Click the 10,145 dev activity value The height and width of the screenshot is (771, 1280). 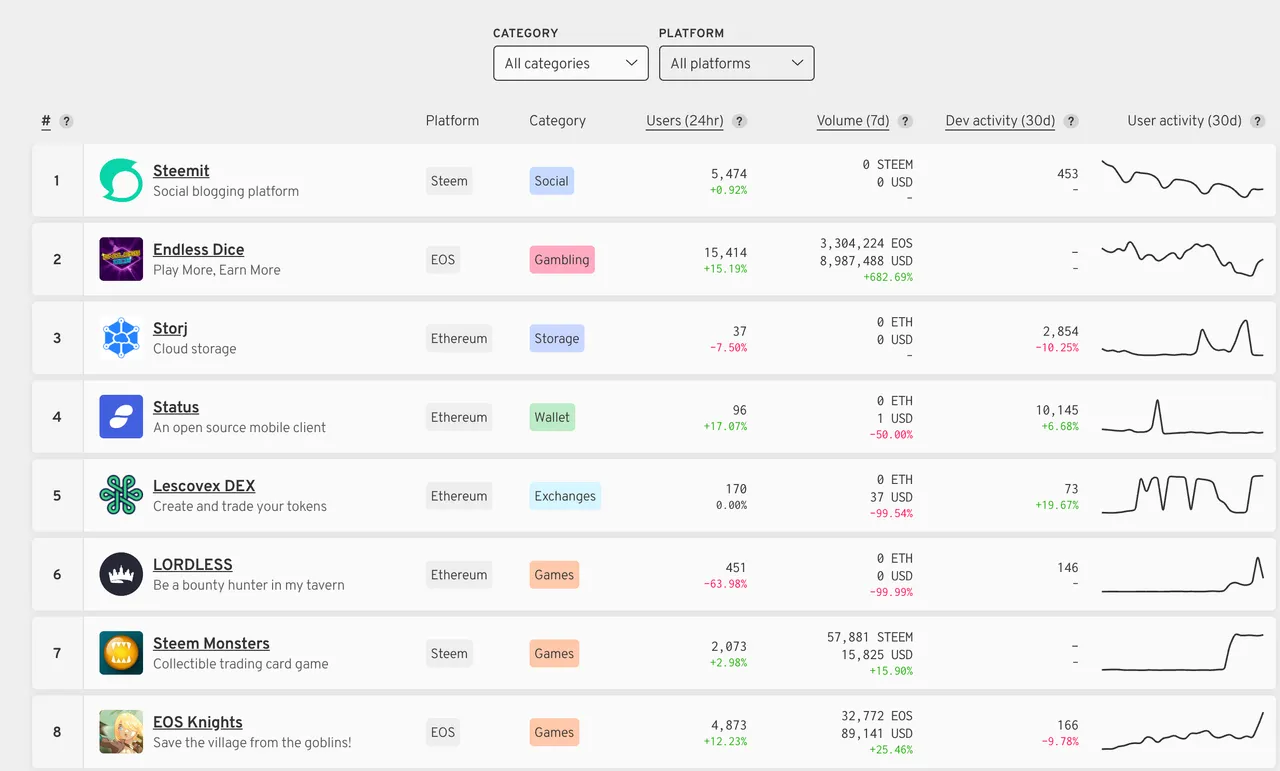[1057, 410]
